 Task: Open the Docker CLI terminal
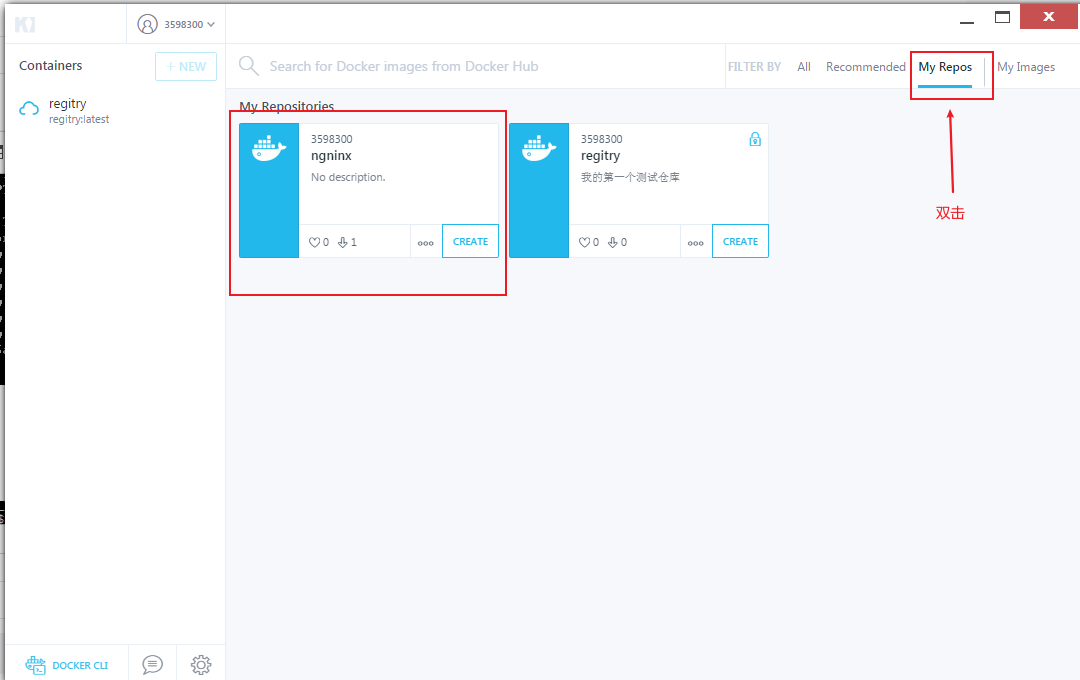pyautogui.click(x=67, y=665)
